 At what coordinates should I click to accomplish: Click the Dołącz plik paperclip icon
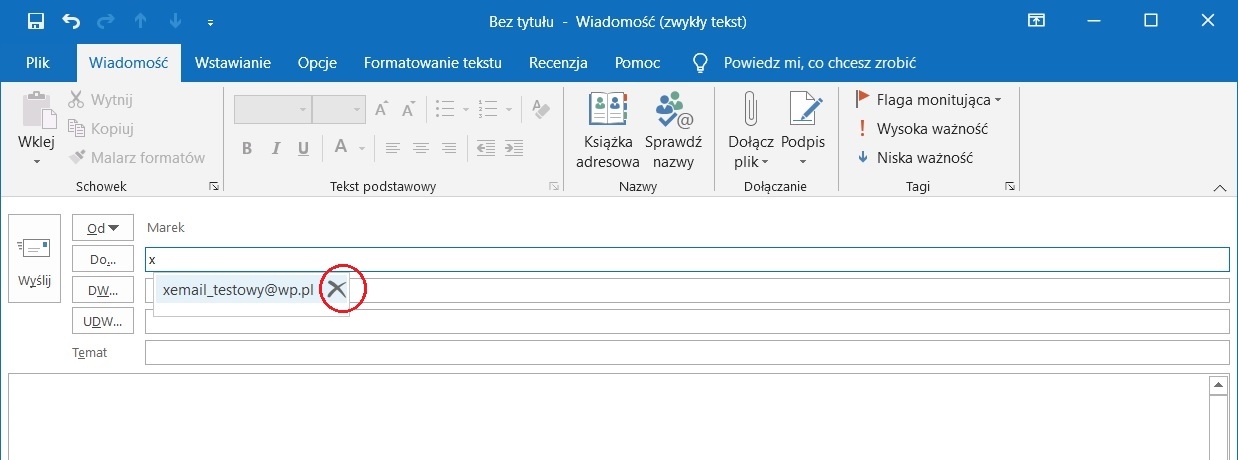point(750,110)
